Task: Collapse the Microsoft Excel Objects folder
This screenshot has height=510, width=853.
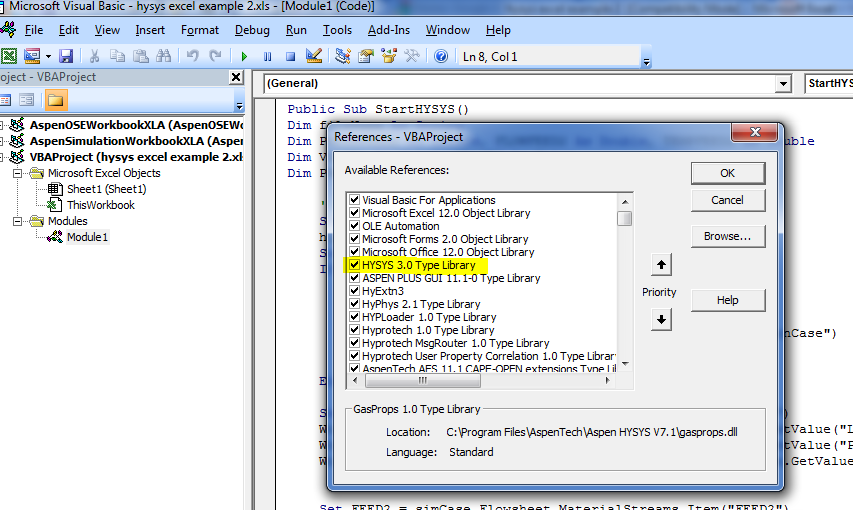Action: [17, 173]
